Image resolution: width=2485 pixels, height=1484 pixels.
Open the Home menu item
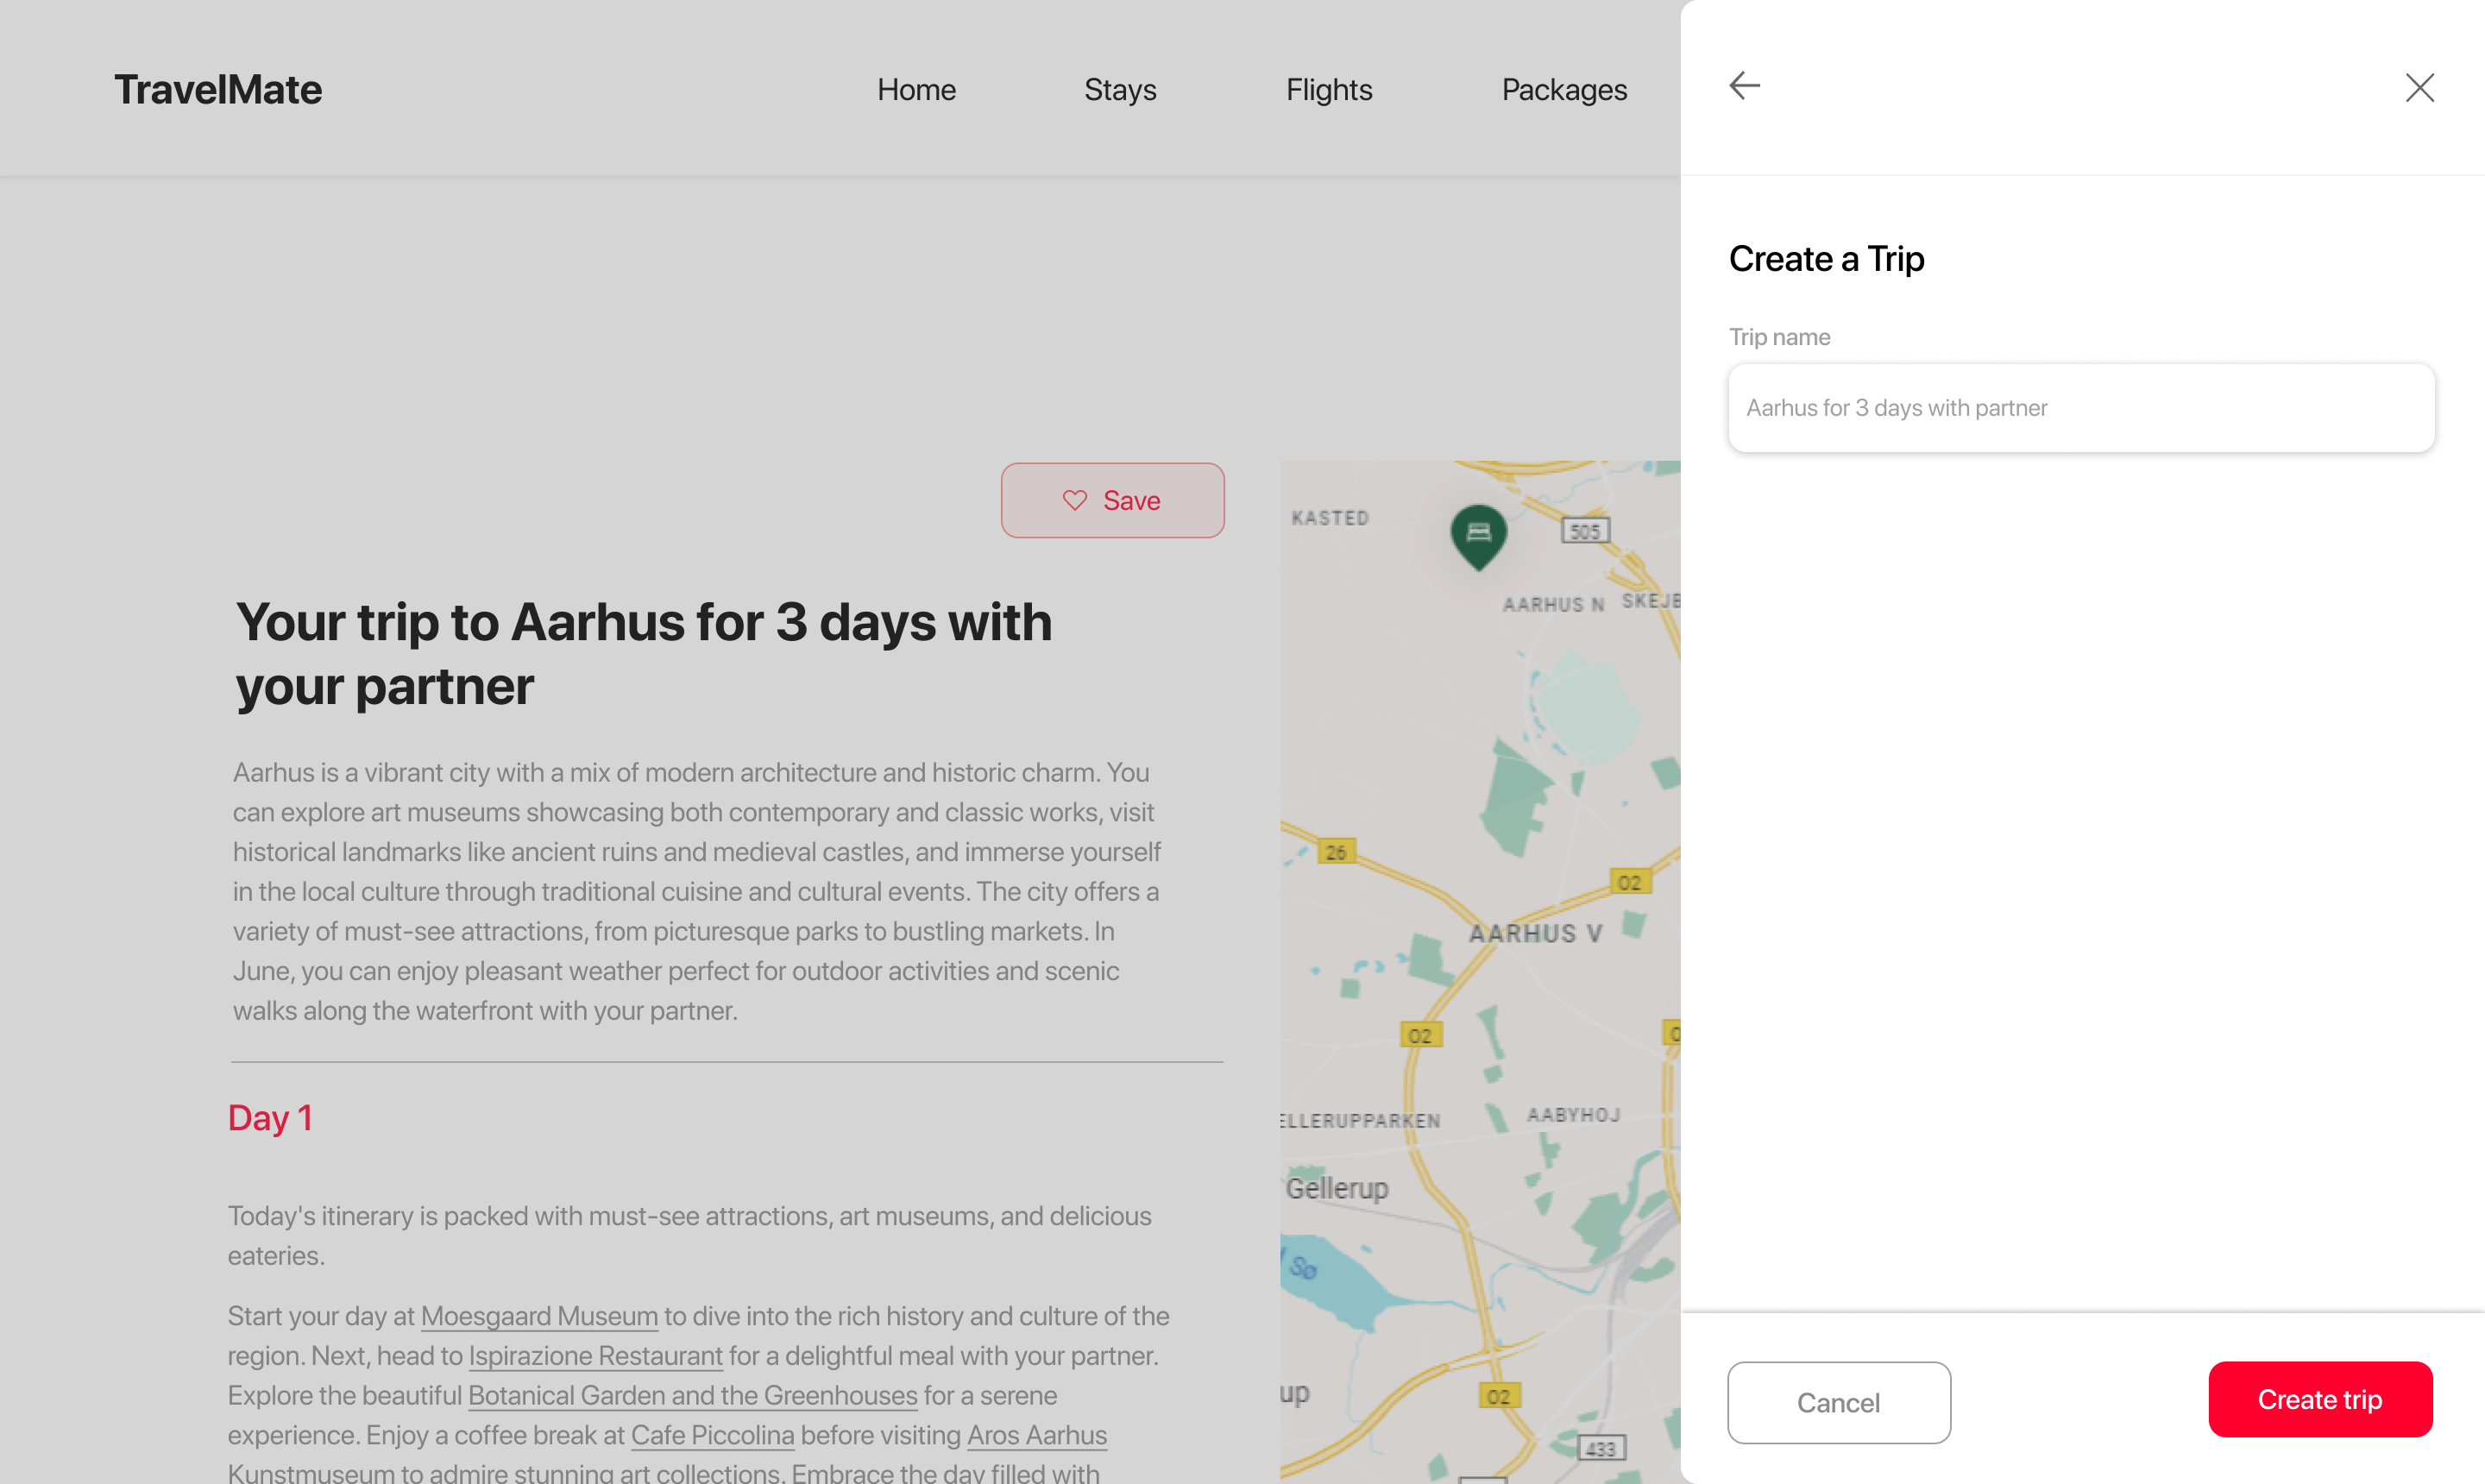(916, 90)
